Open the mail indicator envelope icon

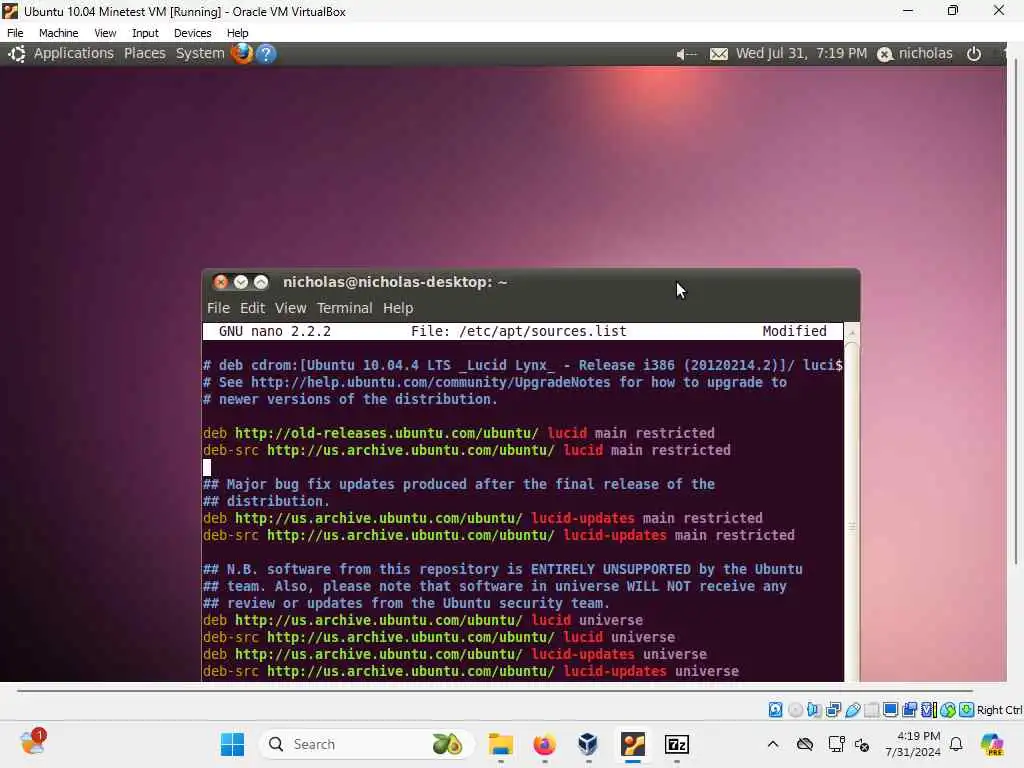tap(718, 54)
